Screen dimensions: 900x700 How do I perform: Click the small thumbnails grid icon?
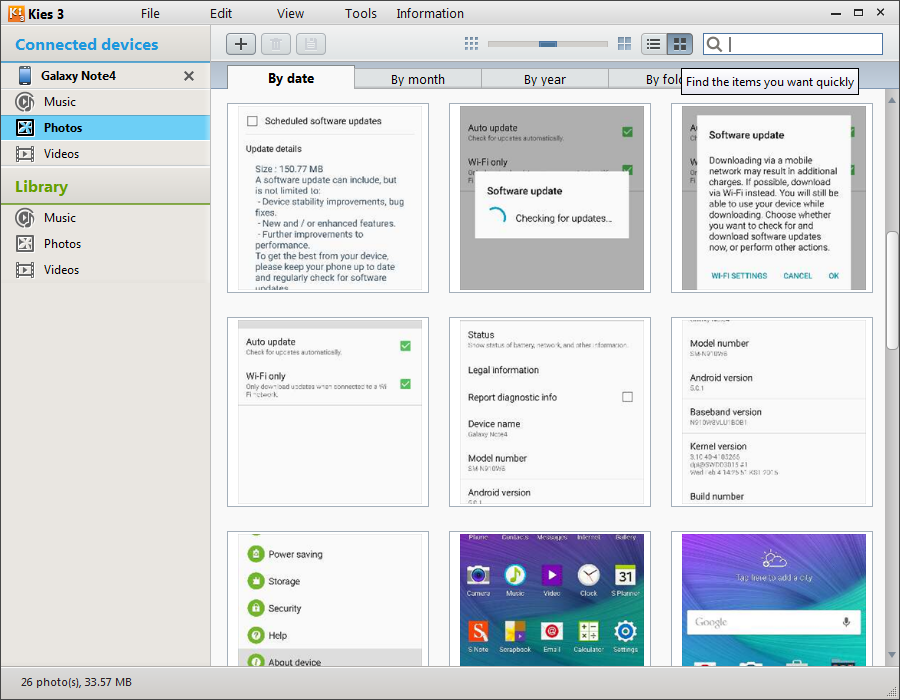coord(471,44)
